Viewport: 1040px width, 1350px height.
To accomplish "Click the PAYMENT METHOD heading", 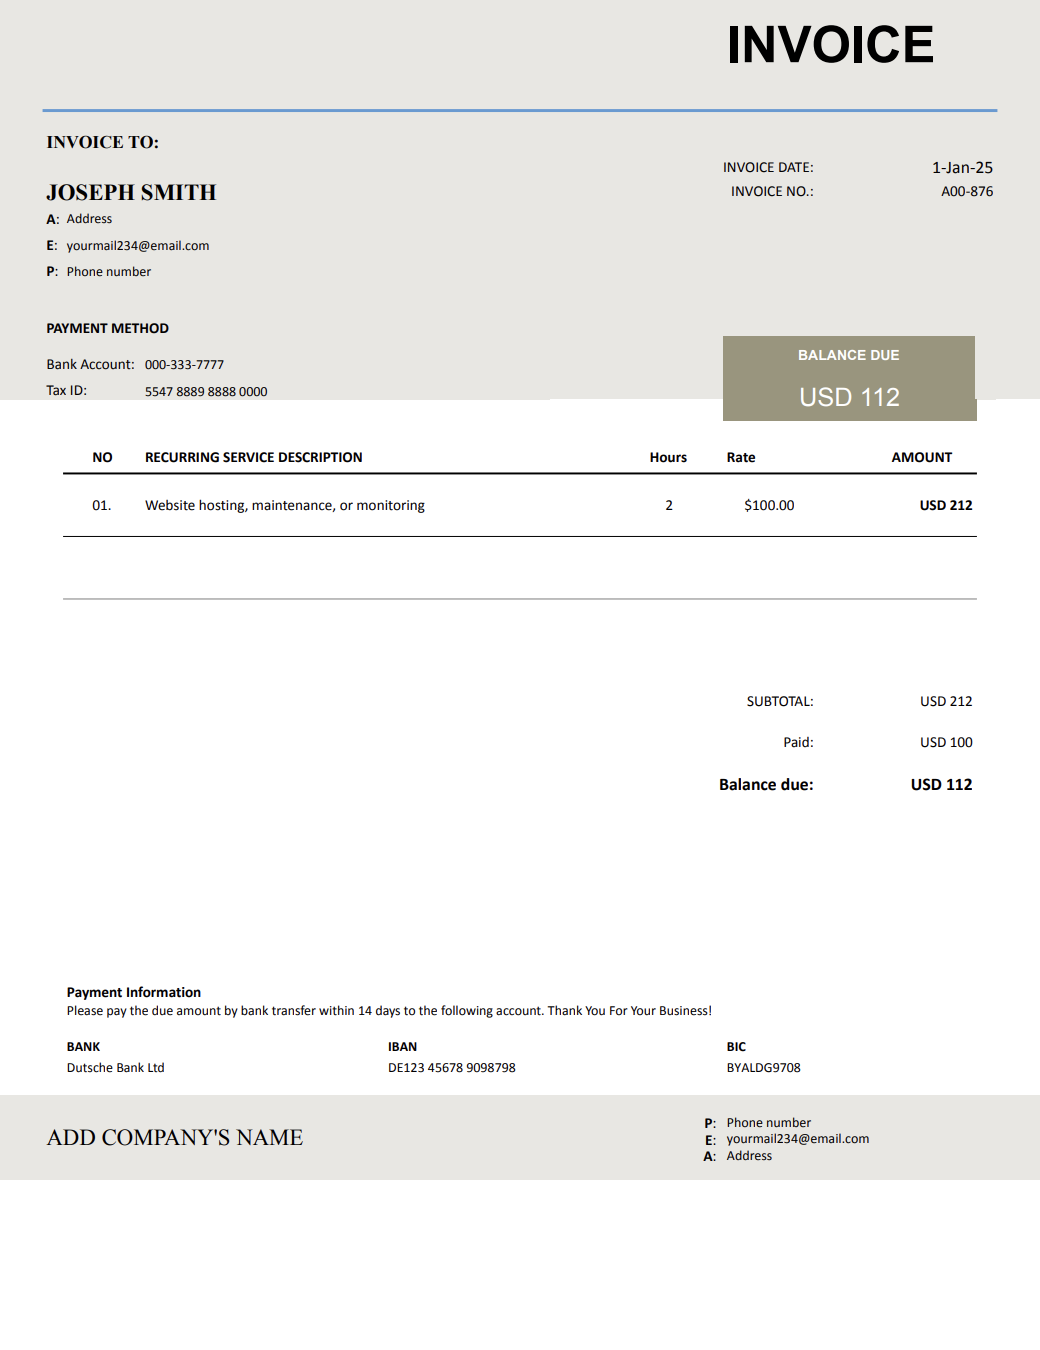I will click(x=107, y=328).
